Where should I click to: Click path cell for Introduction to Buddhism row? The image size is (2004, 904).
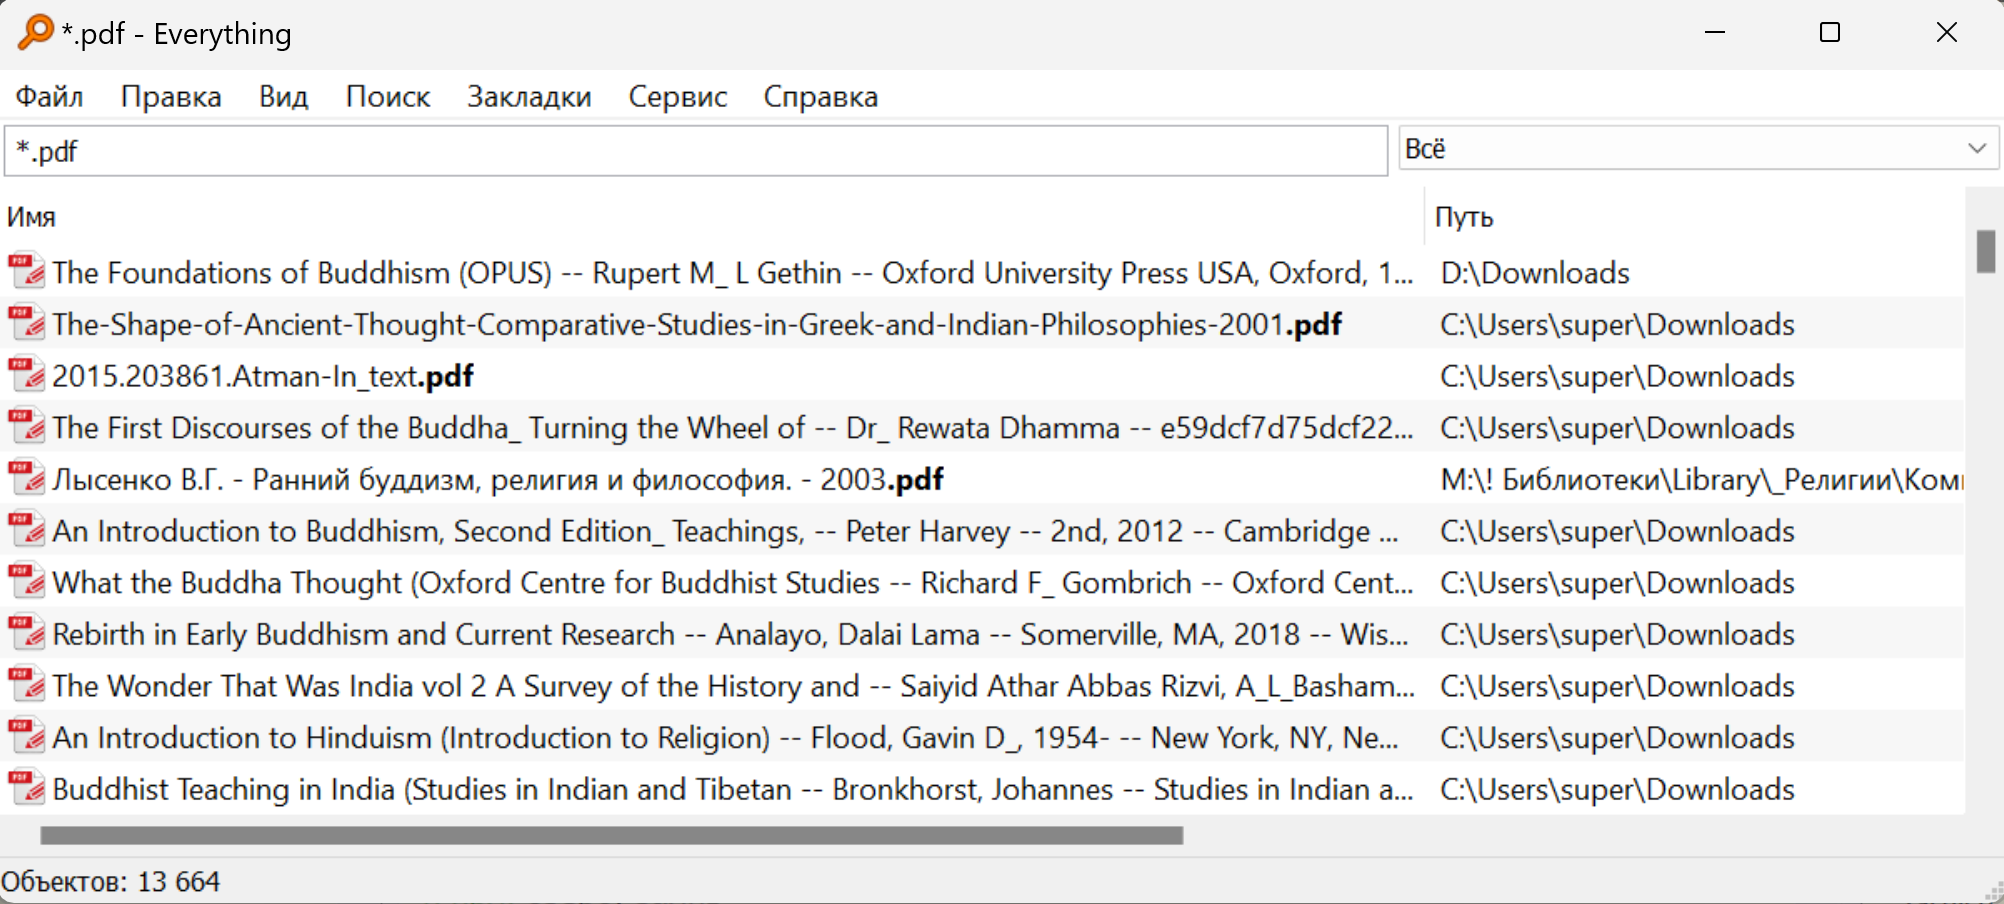[1617, 532]
